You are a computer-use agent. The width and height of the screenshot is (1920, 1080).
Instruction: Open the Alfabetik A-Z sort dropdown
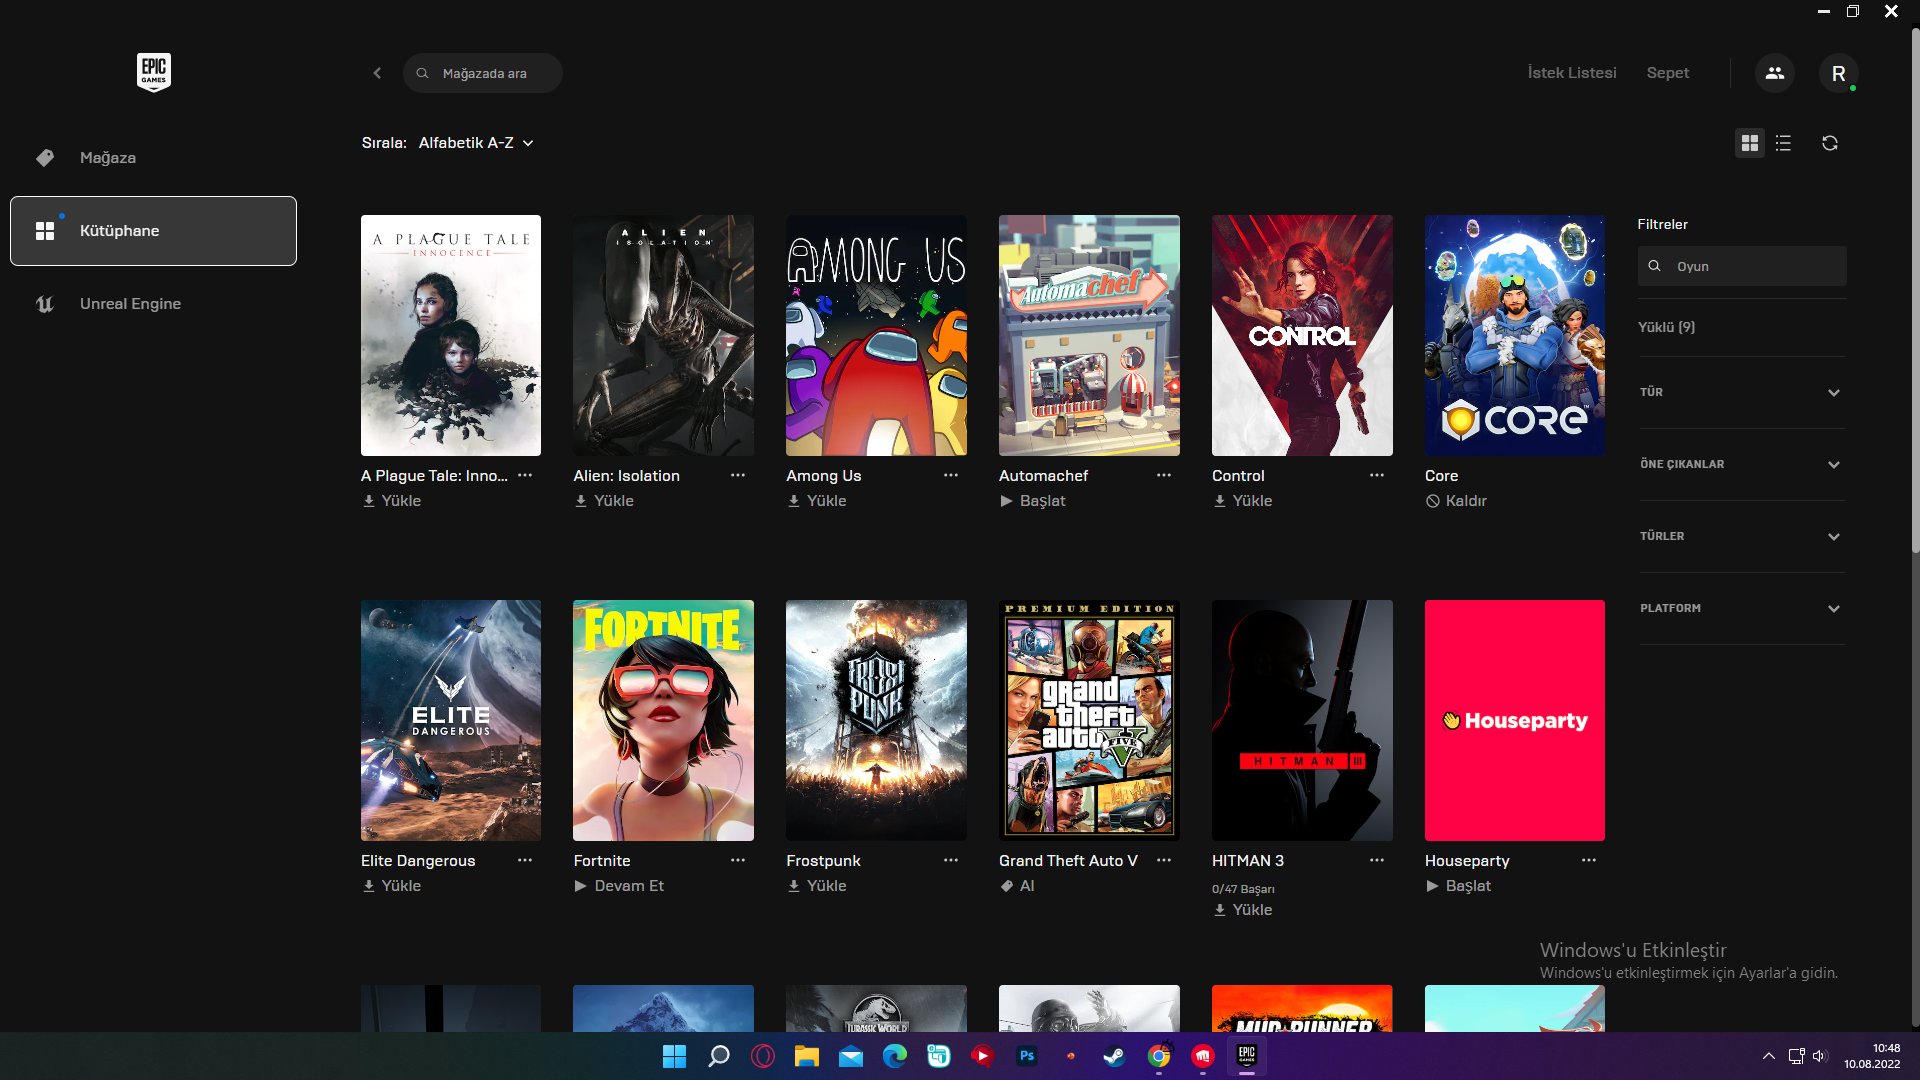[476, 143]
